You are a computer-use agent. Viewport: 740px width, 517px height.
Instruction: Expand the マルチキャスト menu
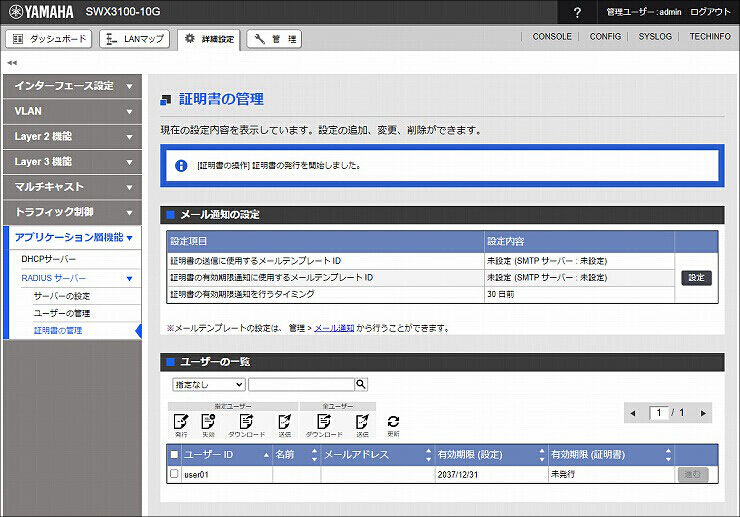pyautogui.click(x=72, y=187)
